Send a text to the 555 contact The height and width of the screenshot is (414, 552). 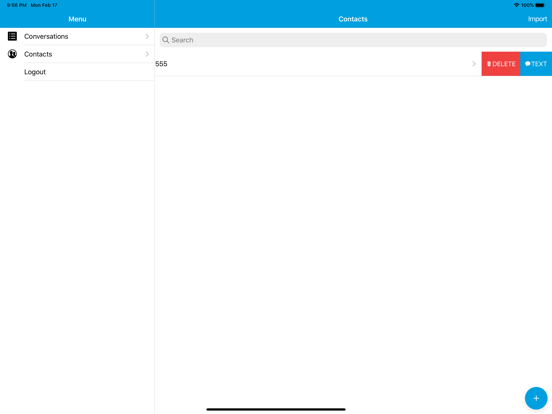(x=536, y=64)
